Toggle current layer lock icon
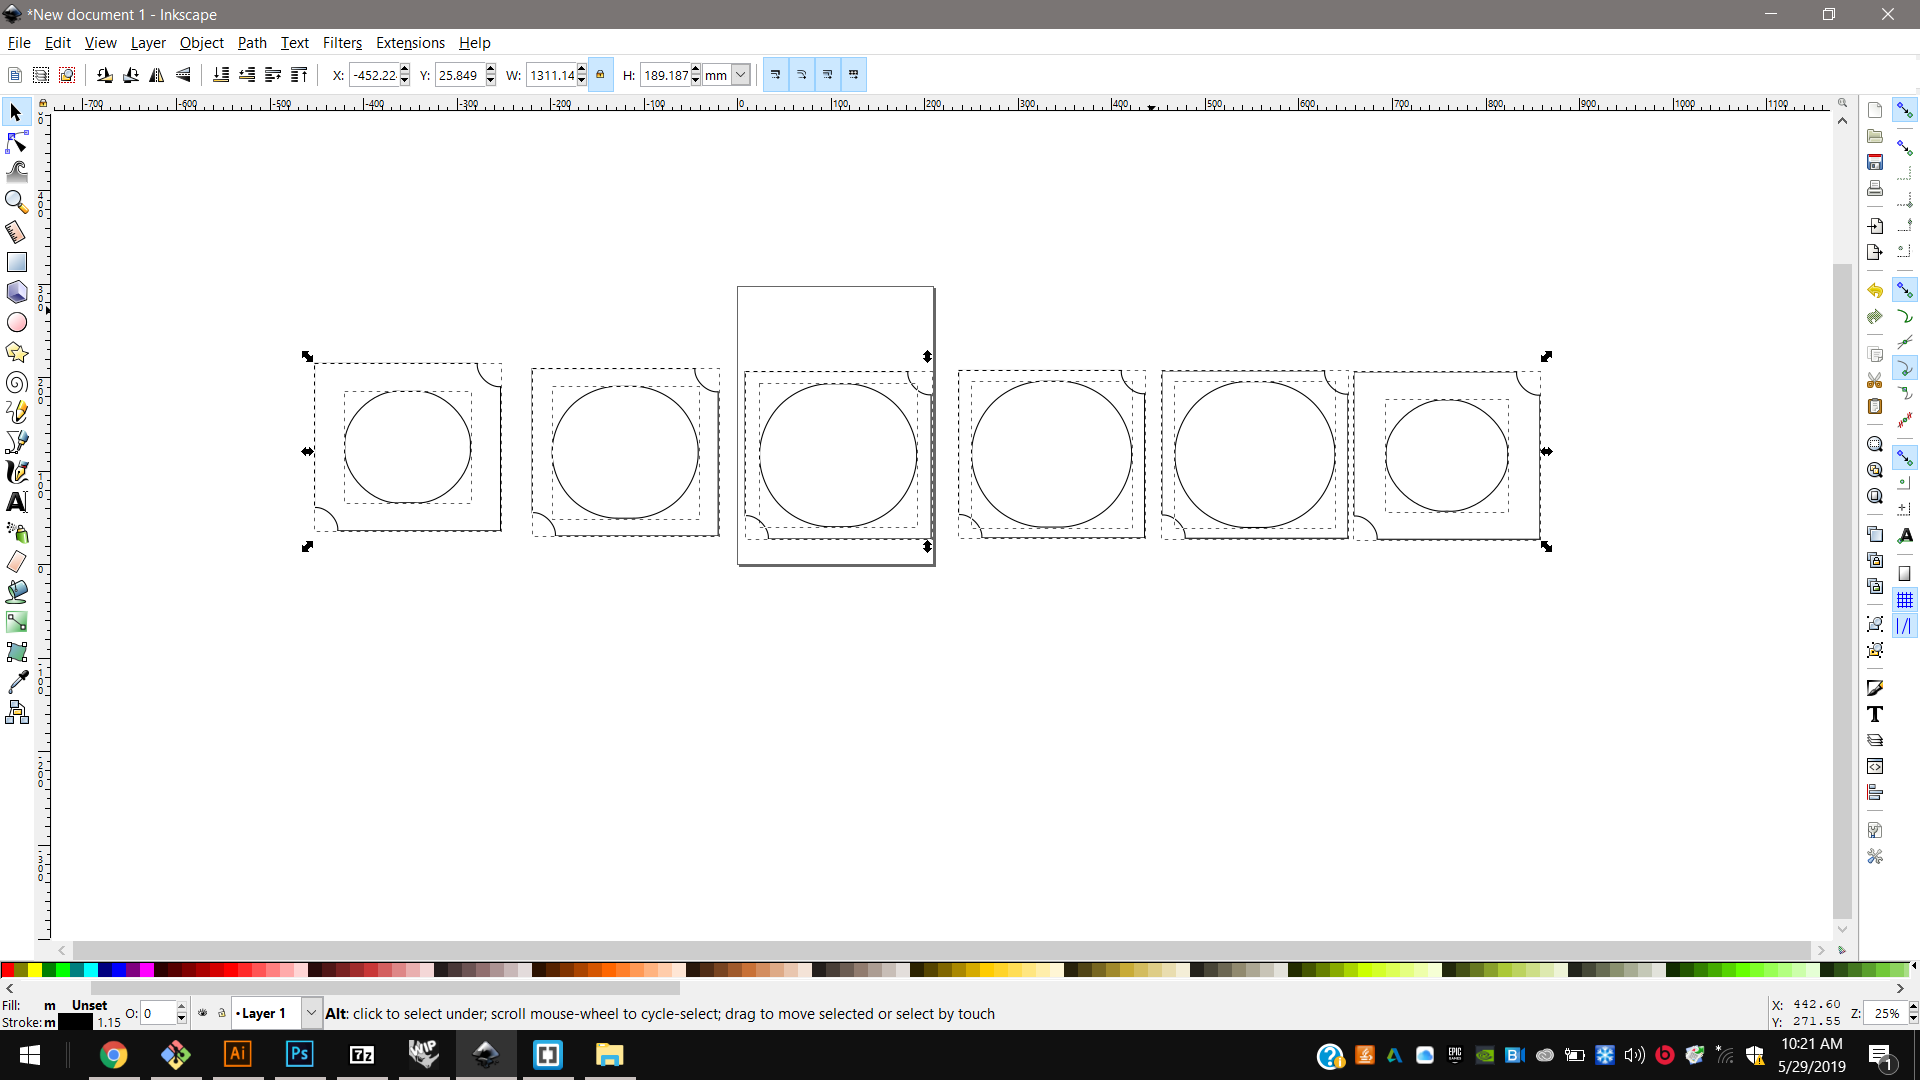 point(222,1013)
